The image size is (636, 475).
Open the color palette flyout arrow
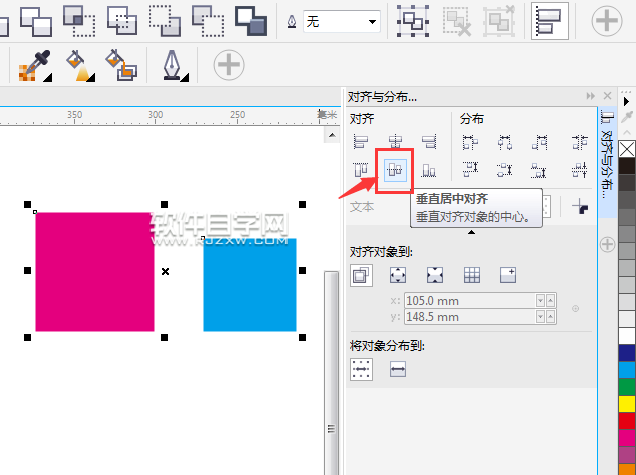(627, 101)
